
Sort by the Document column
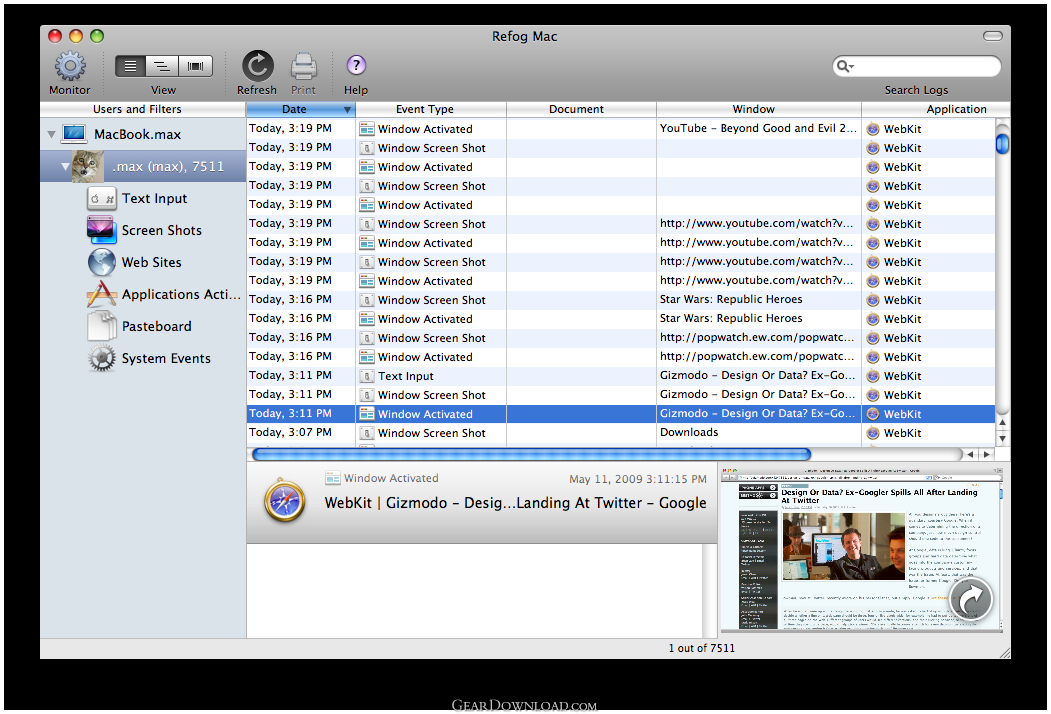click(x=581, y=109)
